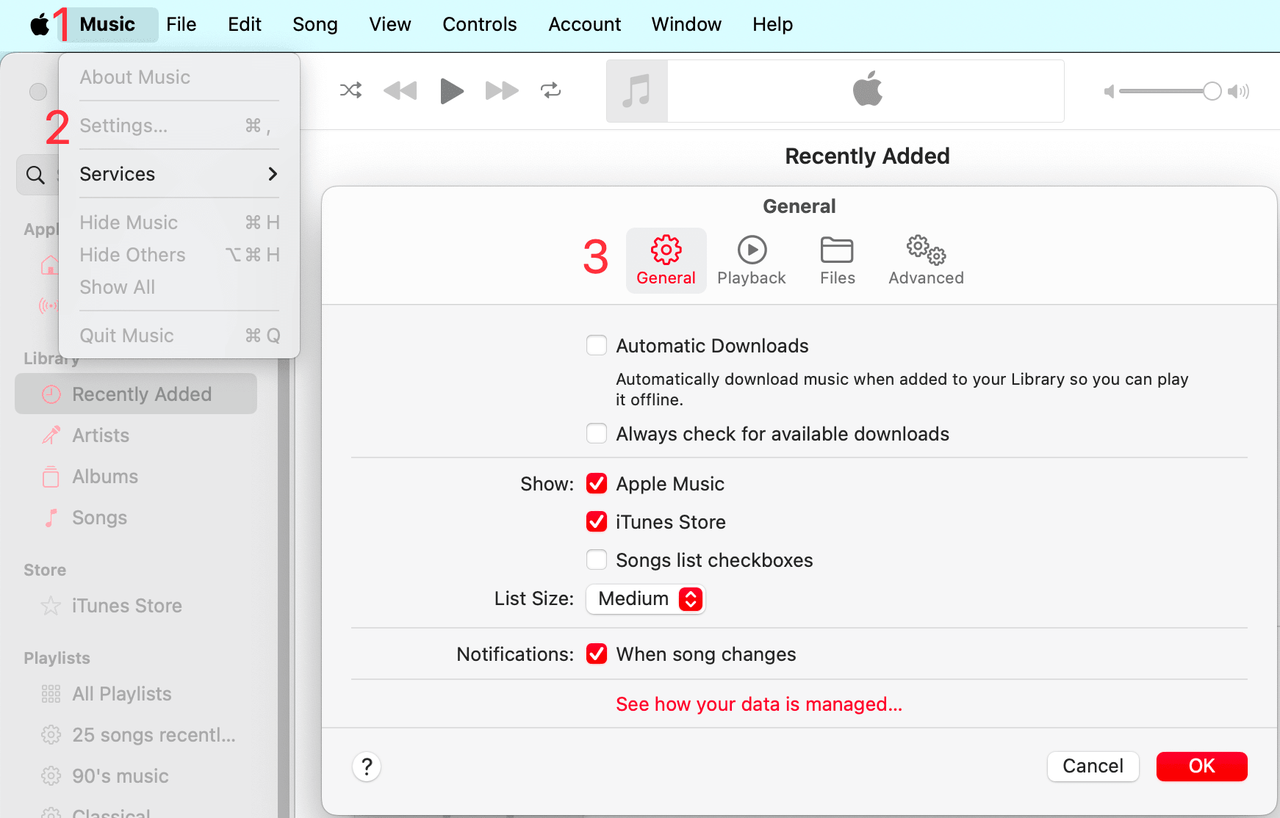Screen dimensions: 1280x818
Task: Choose Hide Others menu item
Action: coord(179,255)
